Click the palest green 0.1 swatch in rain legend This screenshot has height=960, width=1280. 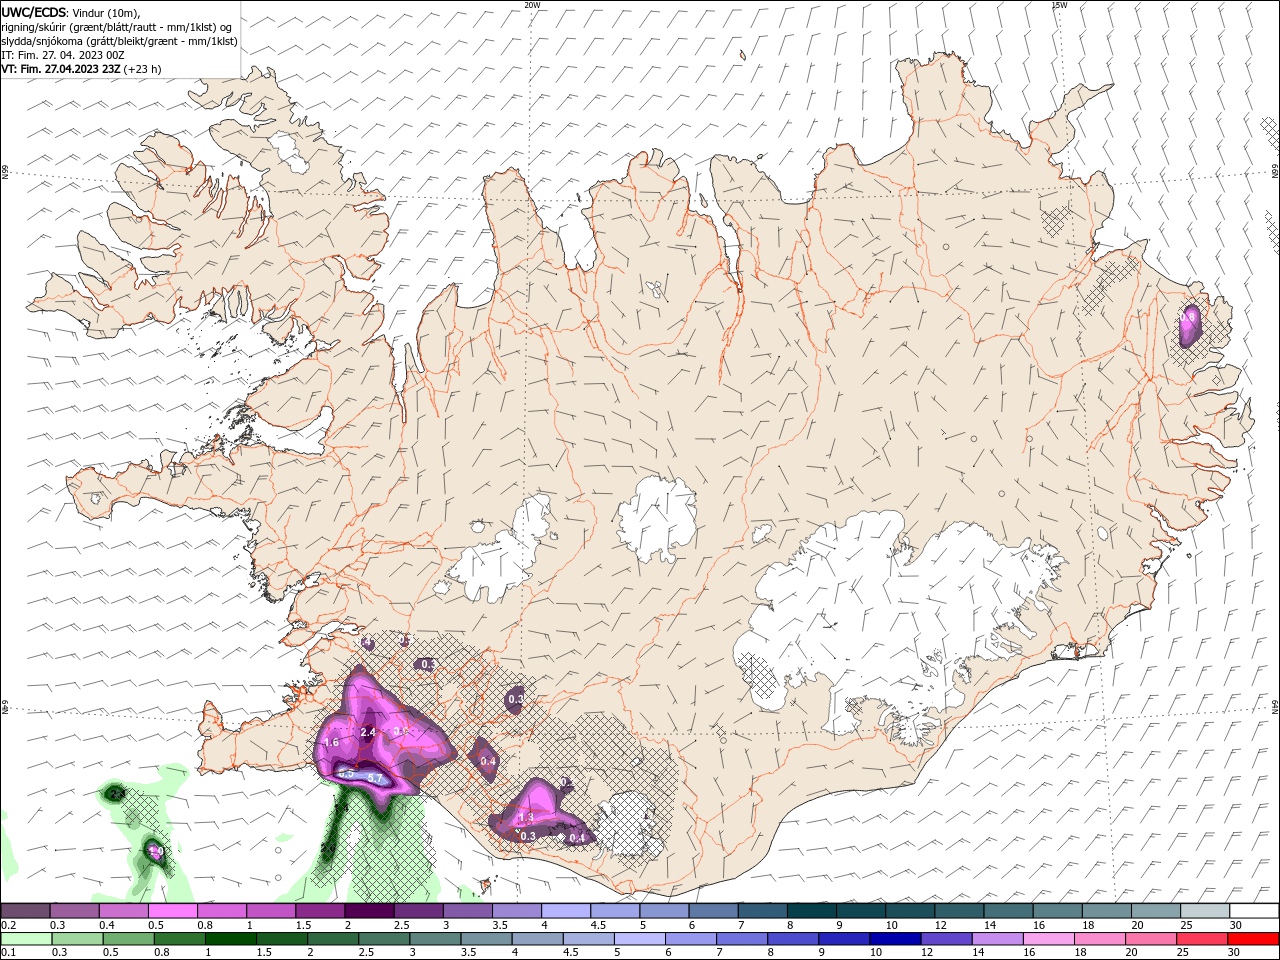coord(26,939)
